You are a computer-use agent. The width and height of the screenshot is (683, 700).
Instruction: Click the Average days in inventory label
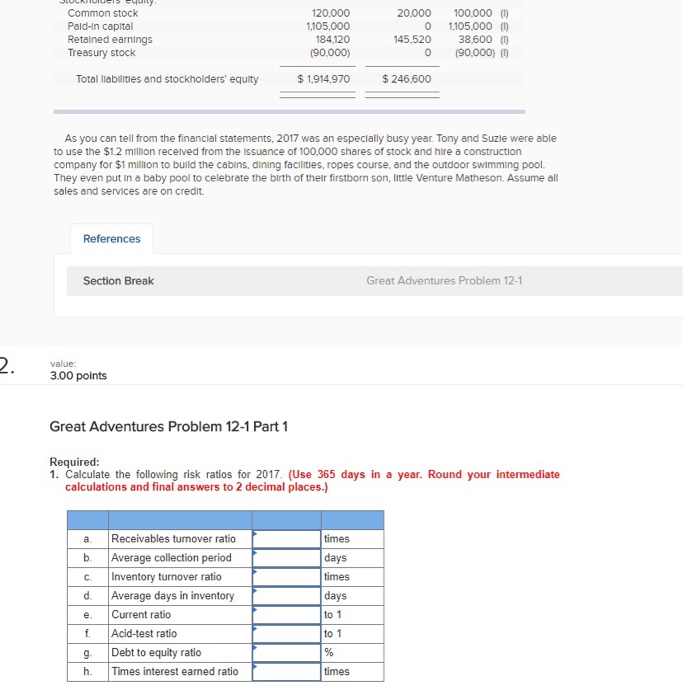click(x=172, y=596)
